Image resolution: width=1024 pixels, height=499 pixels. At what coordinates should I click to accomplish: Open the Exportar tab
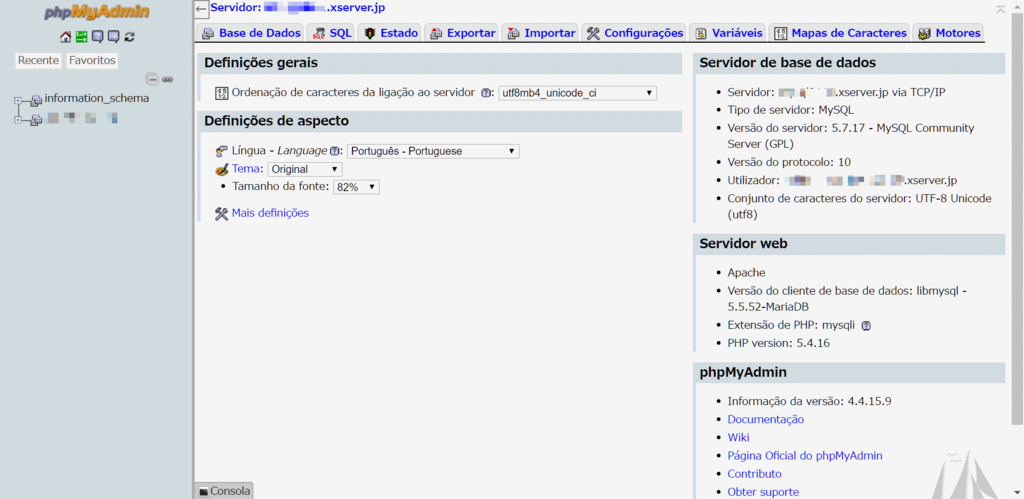click(461, 33)
